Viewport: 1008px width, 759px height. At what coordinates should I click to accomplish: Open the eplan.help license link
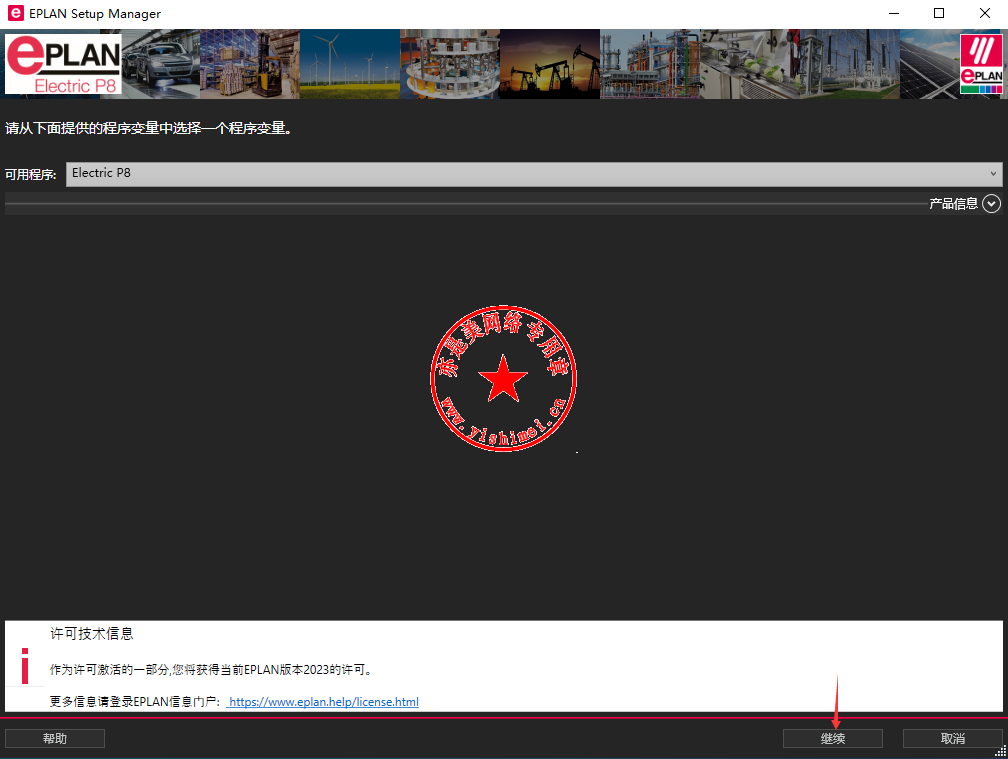323,702
